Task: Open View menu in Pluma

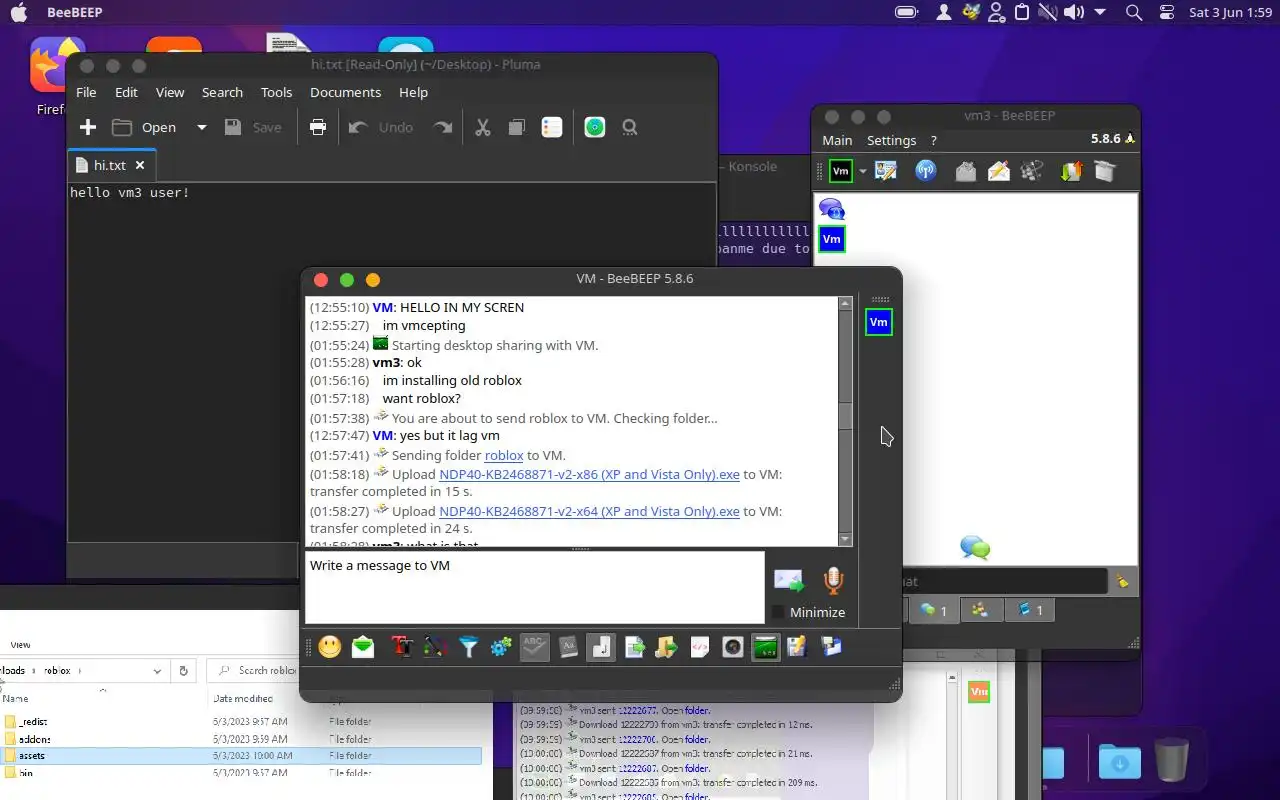Action: pos(170,92)
